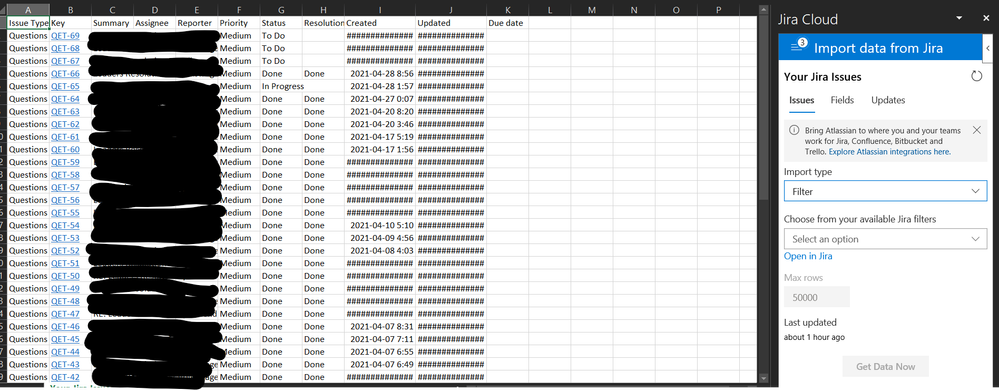Collapse the pane with the side chevron

pyautogui.click(x=988, y=48)
